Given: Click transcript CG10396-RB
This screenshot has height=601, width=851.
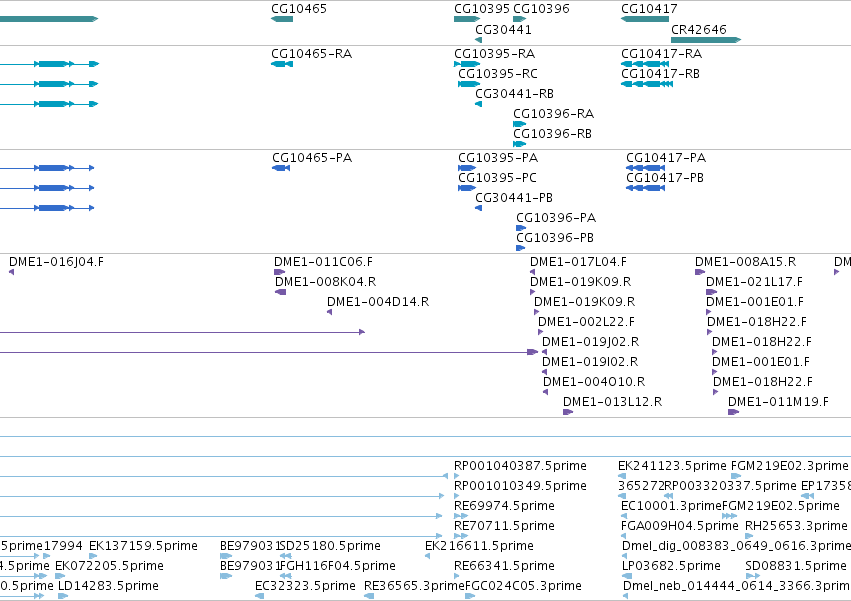Looking at the screenshot, I should click(552, 134).
